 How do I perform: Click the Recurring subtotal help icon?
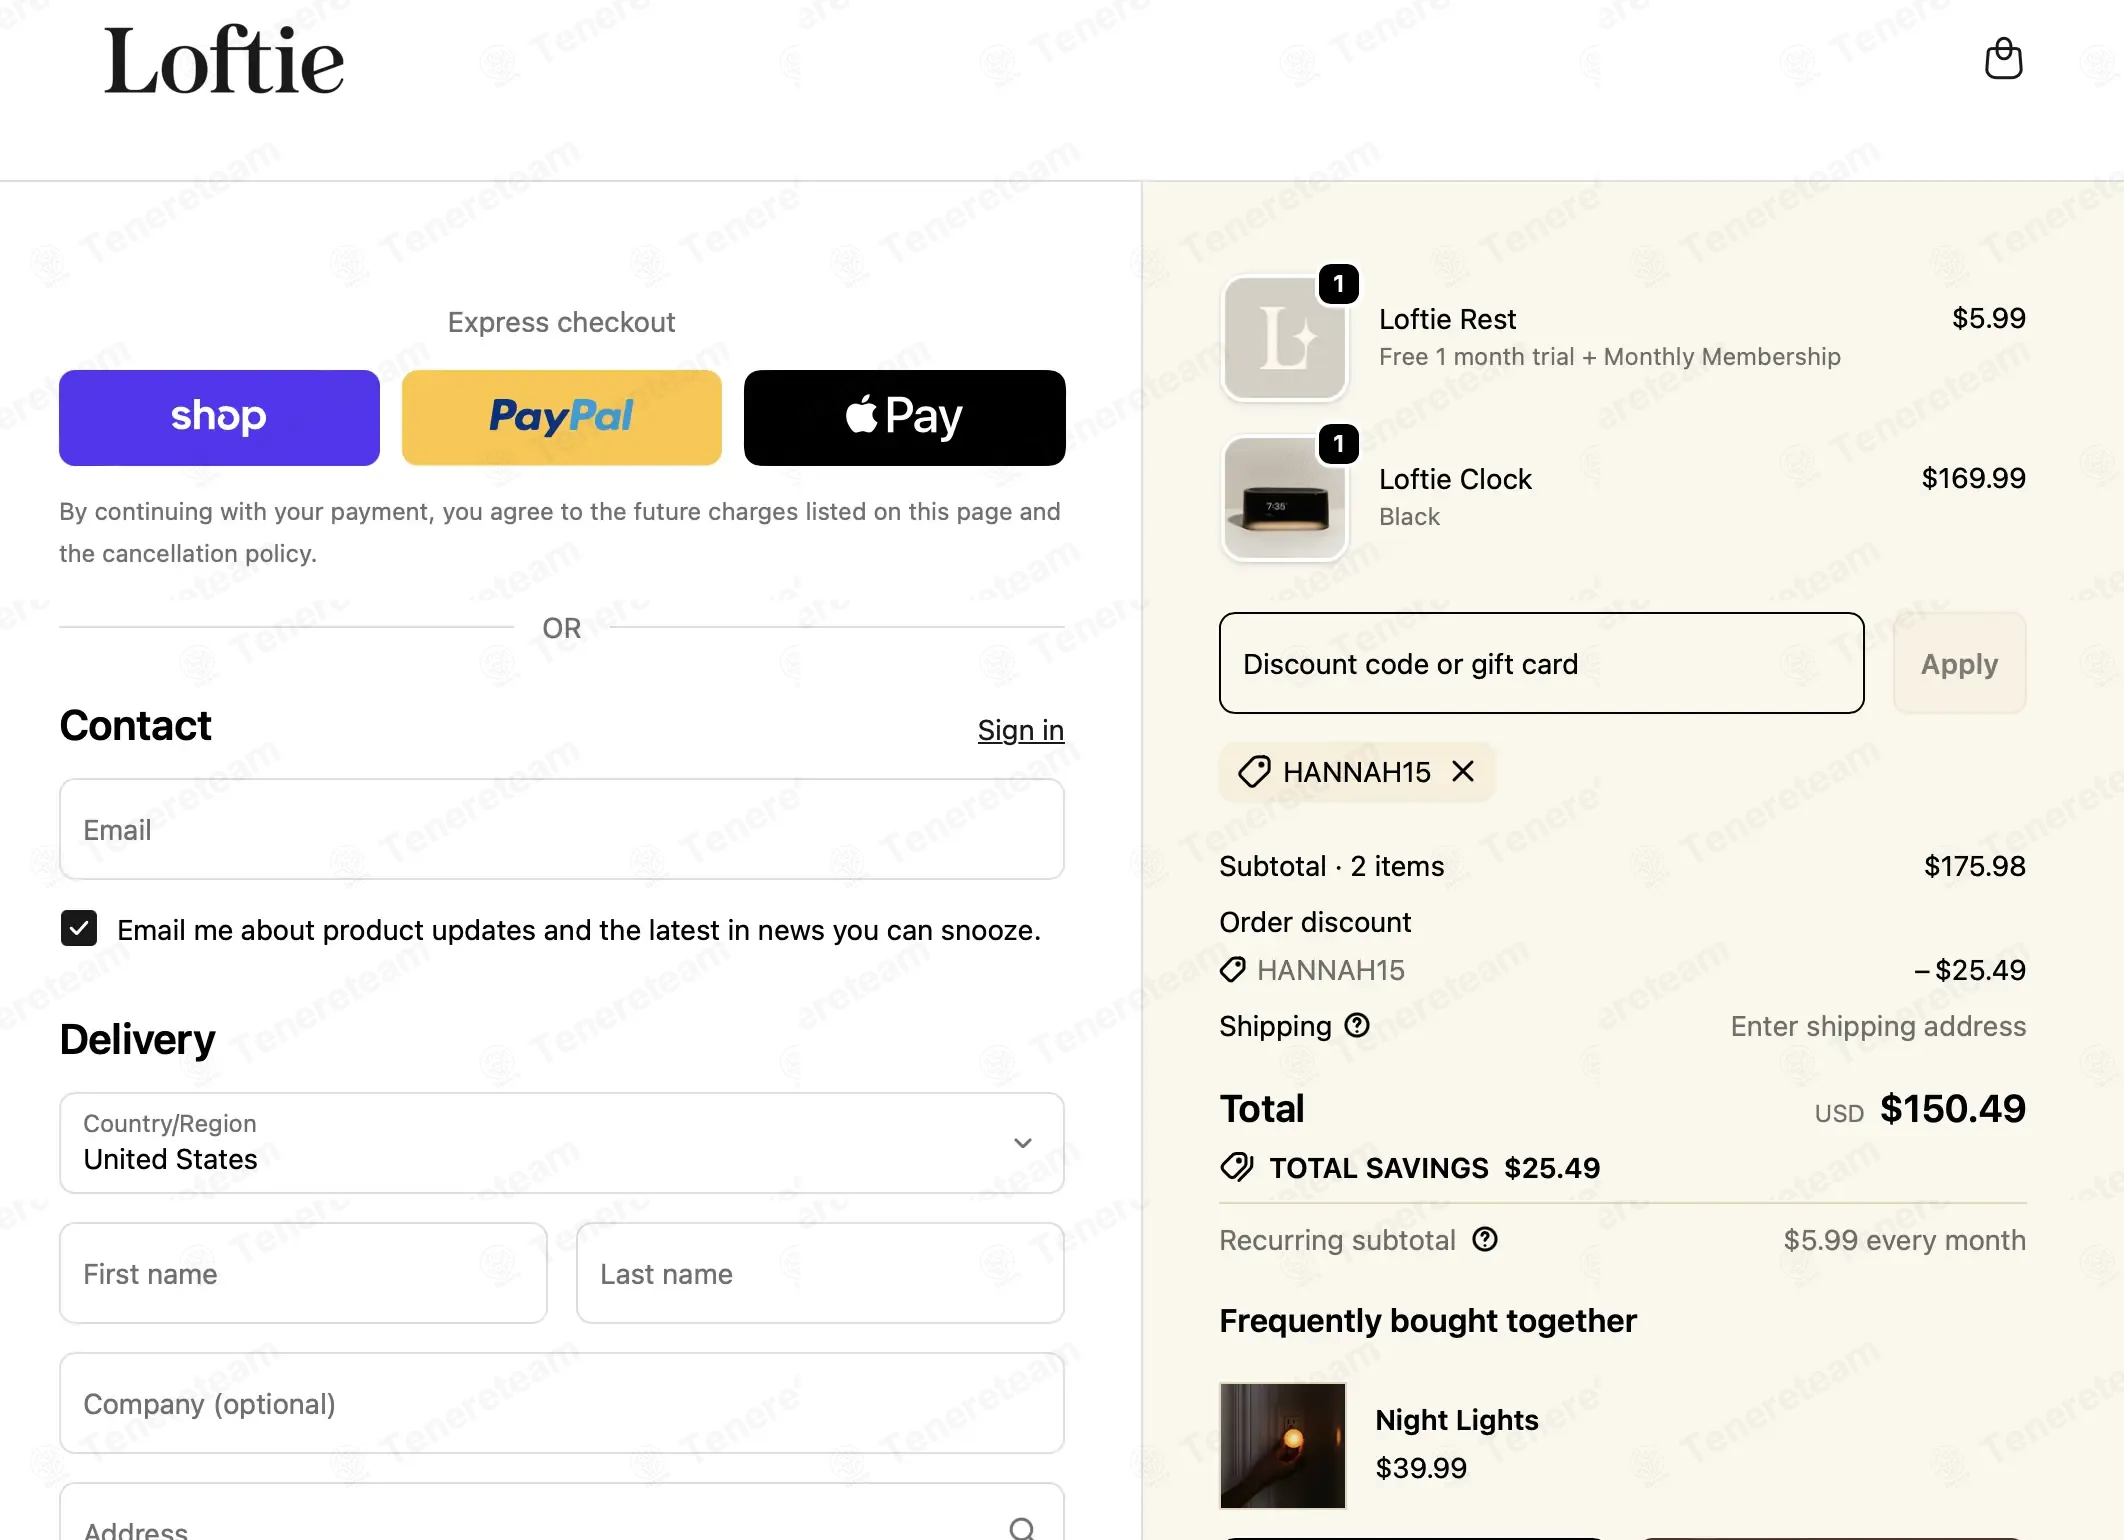coord(1485,1239)
